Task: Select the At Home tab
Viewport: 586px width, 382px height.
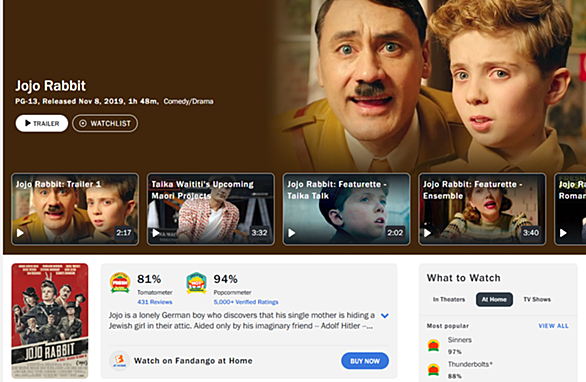Action: click(494, 299)
